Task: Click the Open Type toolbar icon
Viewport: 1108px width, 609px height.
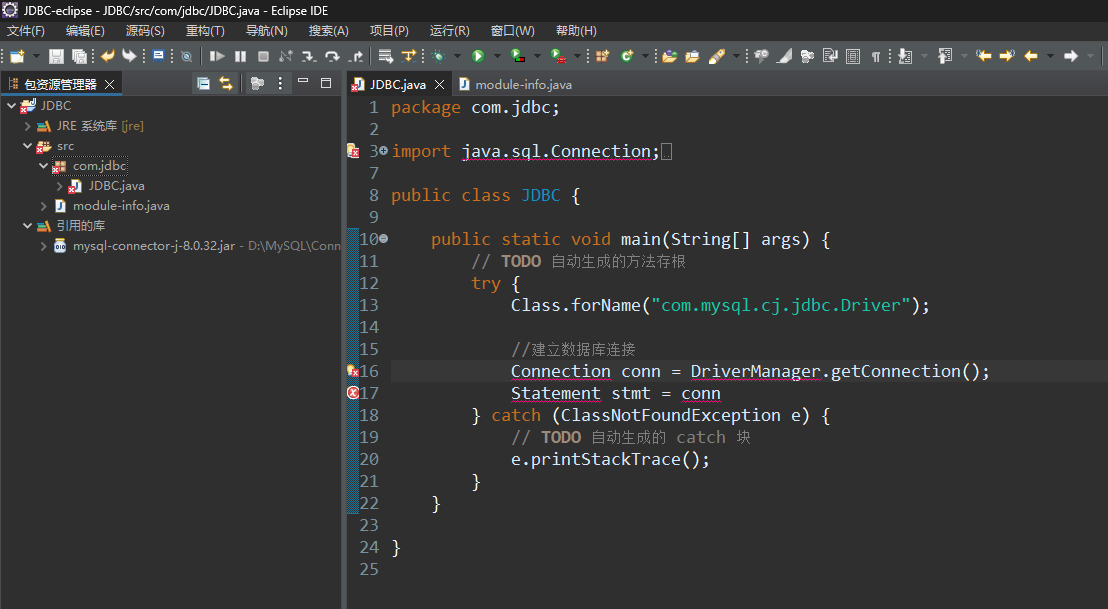Action: tap(669, 56)
